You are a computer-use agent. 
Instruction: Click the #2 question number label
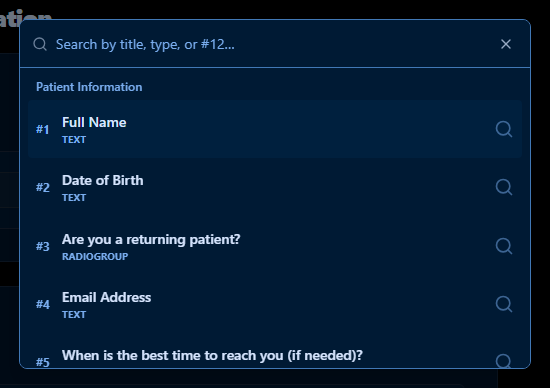coord(43,187)
